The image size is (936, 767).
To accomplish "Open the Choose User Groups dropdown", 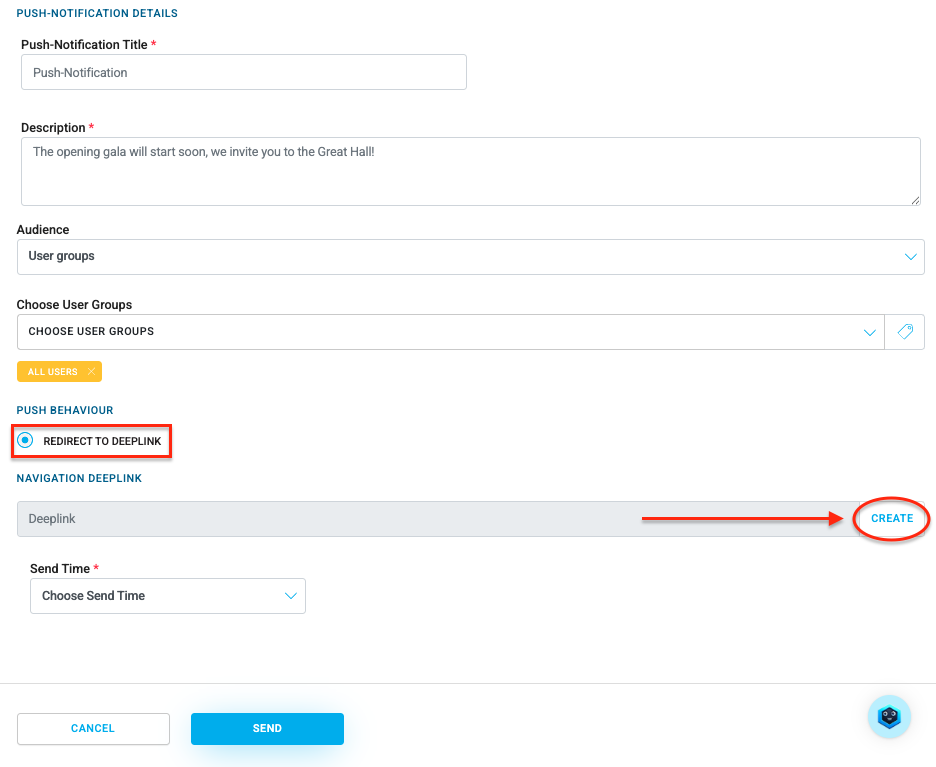I will coord(451,332).
